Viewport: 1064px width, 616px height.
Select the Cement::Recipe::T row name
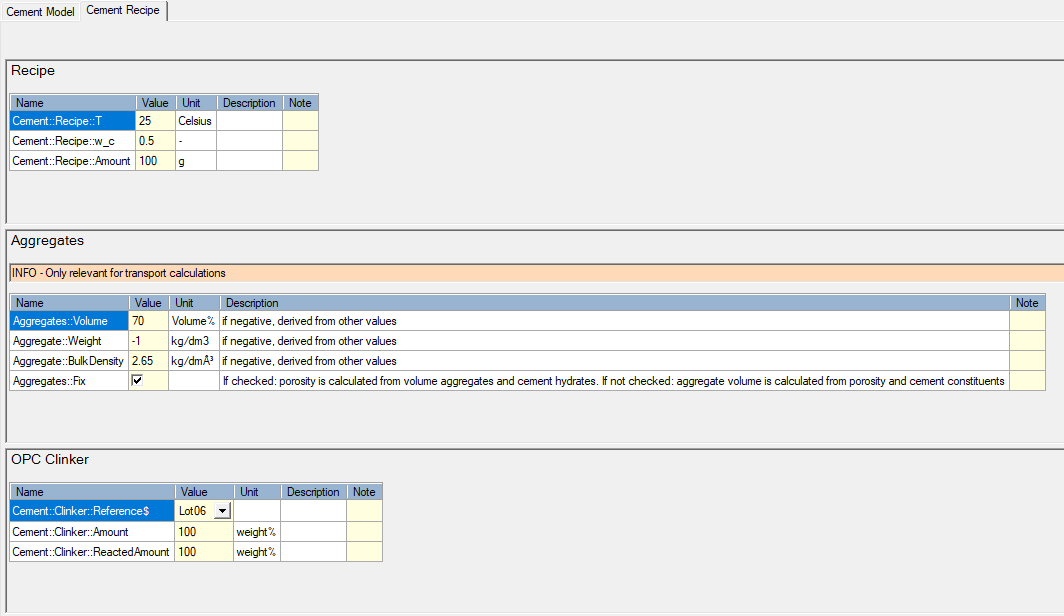click(x=72, y=121)
